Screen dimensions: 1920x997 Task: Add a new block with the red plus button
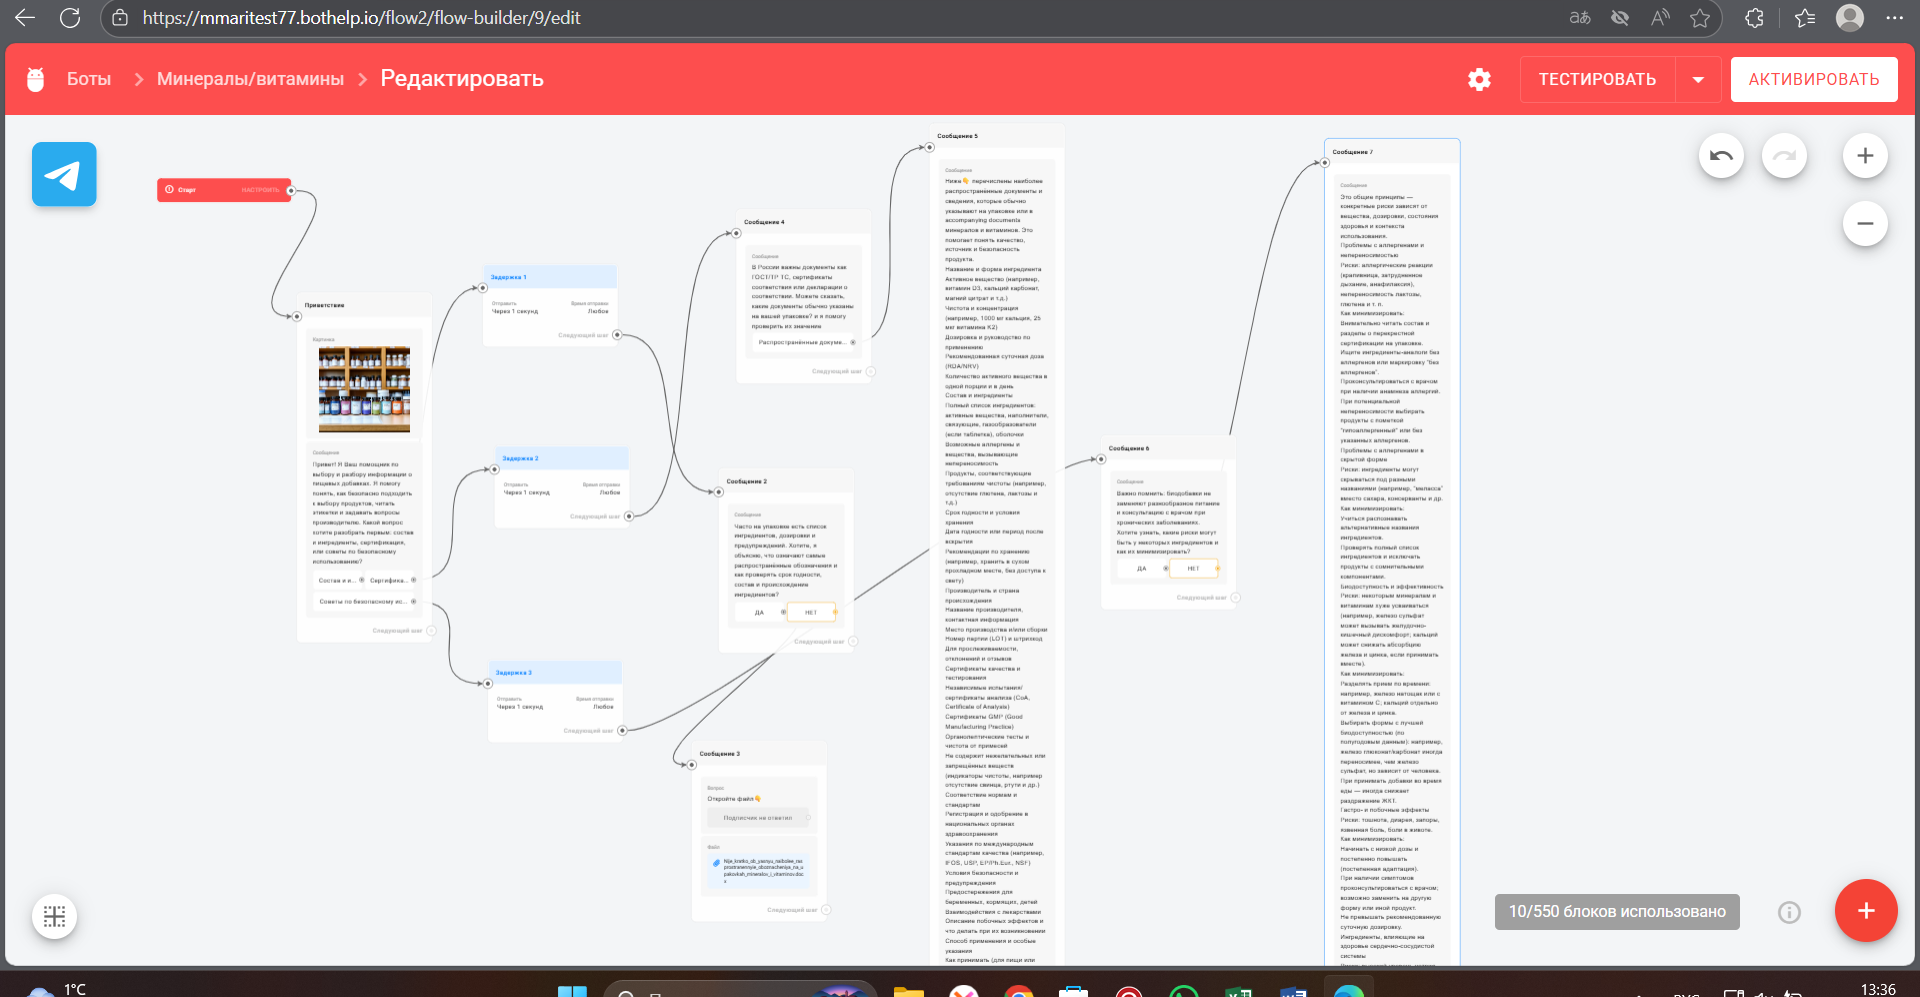pyautogui.click(x=1866, y=911)
